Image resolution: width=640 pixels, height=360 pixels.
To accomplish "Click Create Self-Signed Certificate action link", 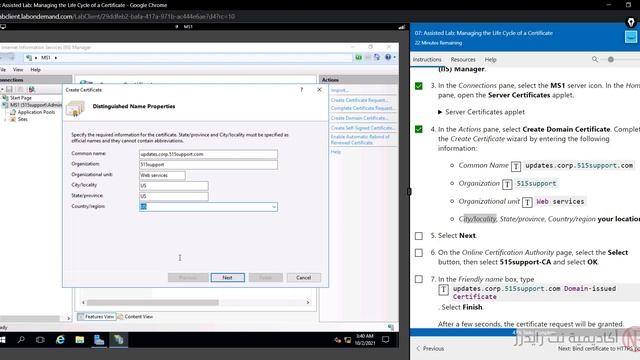I will (362, 128).
